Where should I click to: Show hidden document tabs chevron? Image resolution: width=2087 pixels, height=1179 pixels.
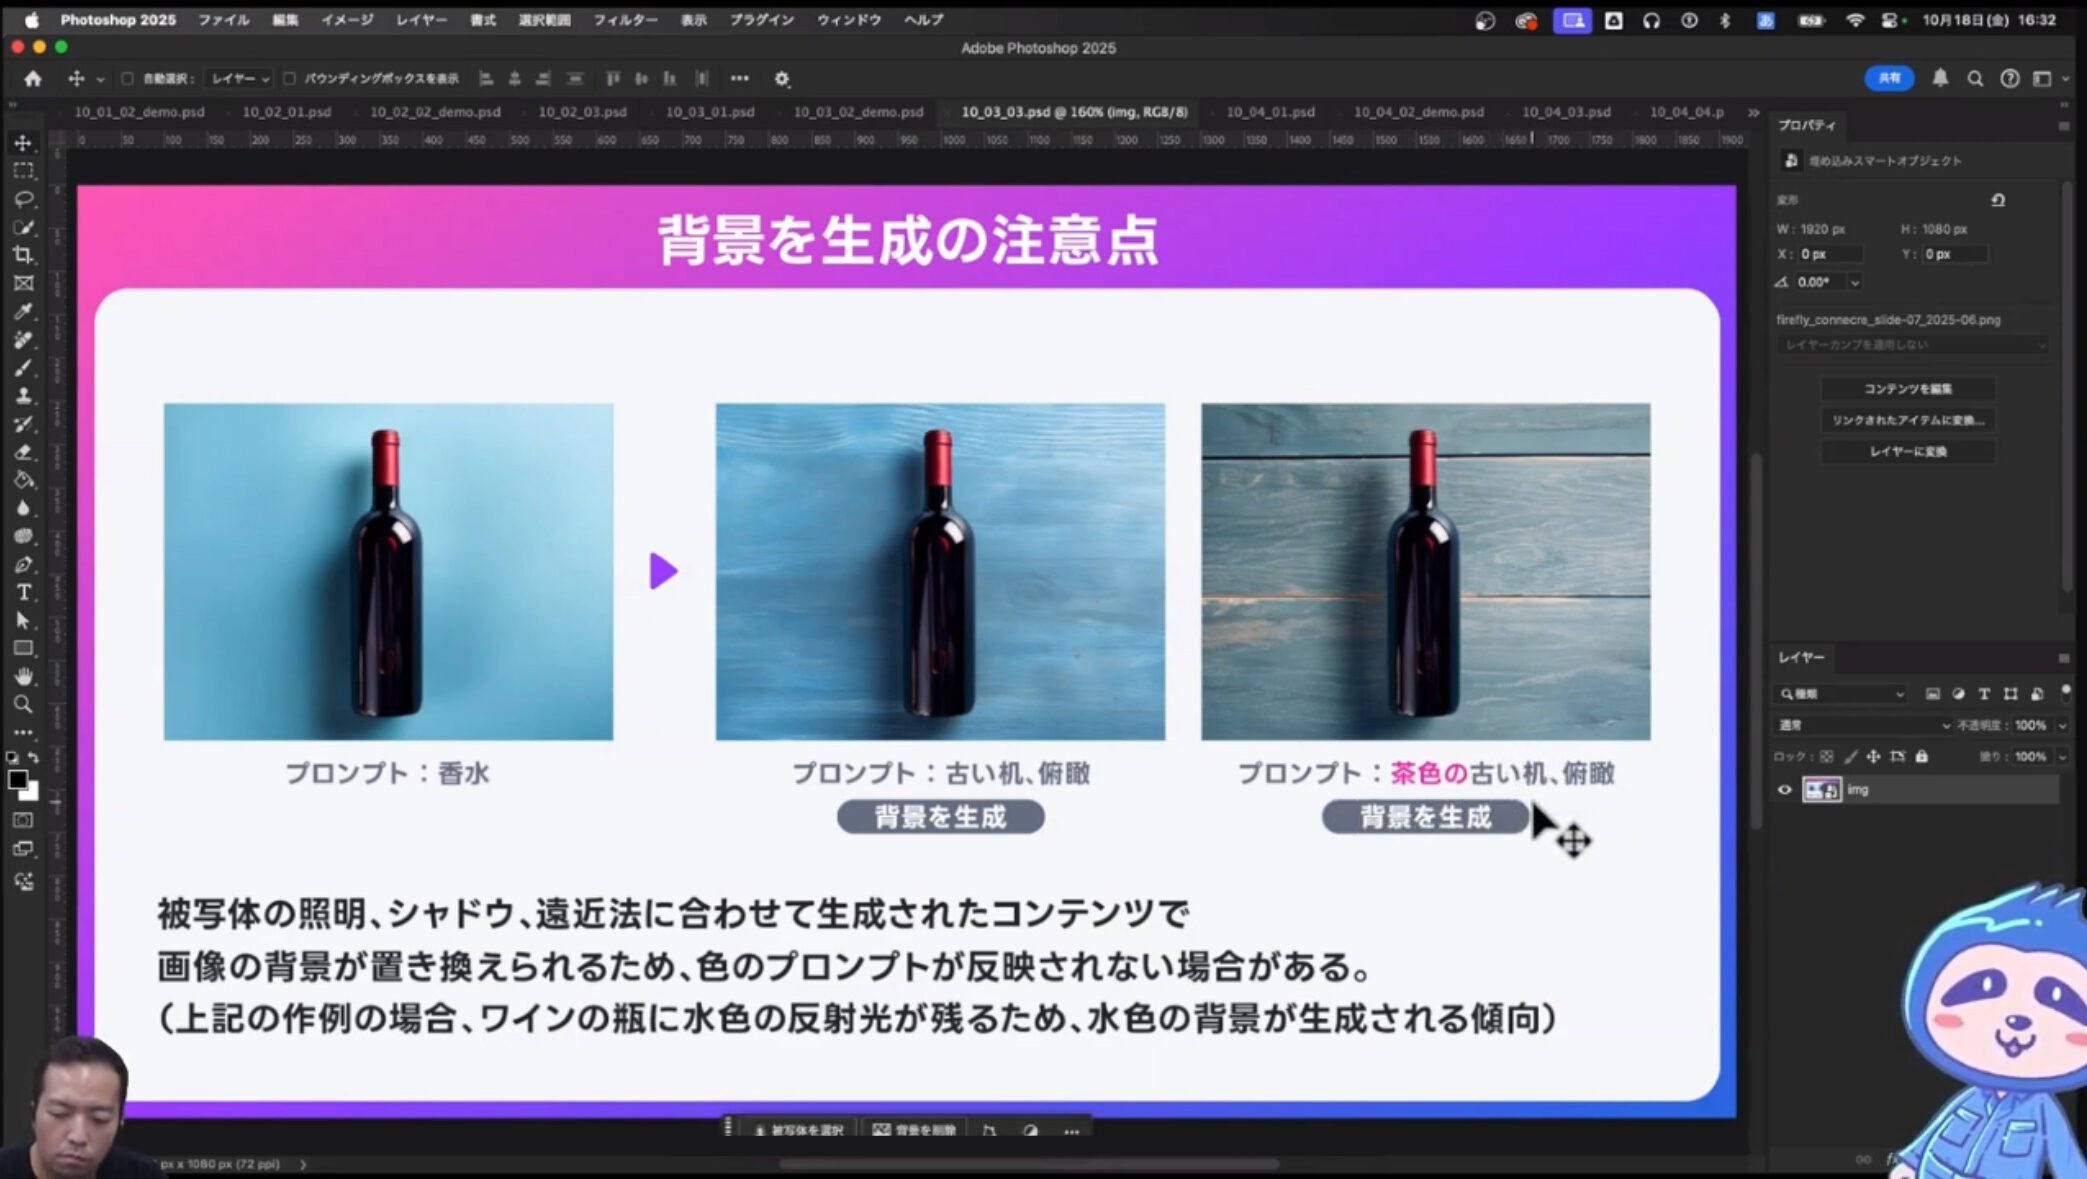tap(1753, 112)
